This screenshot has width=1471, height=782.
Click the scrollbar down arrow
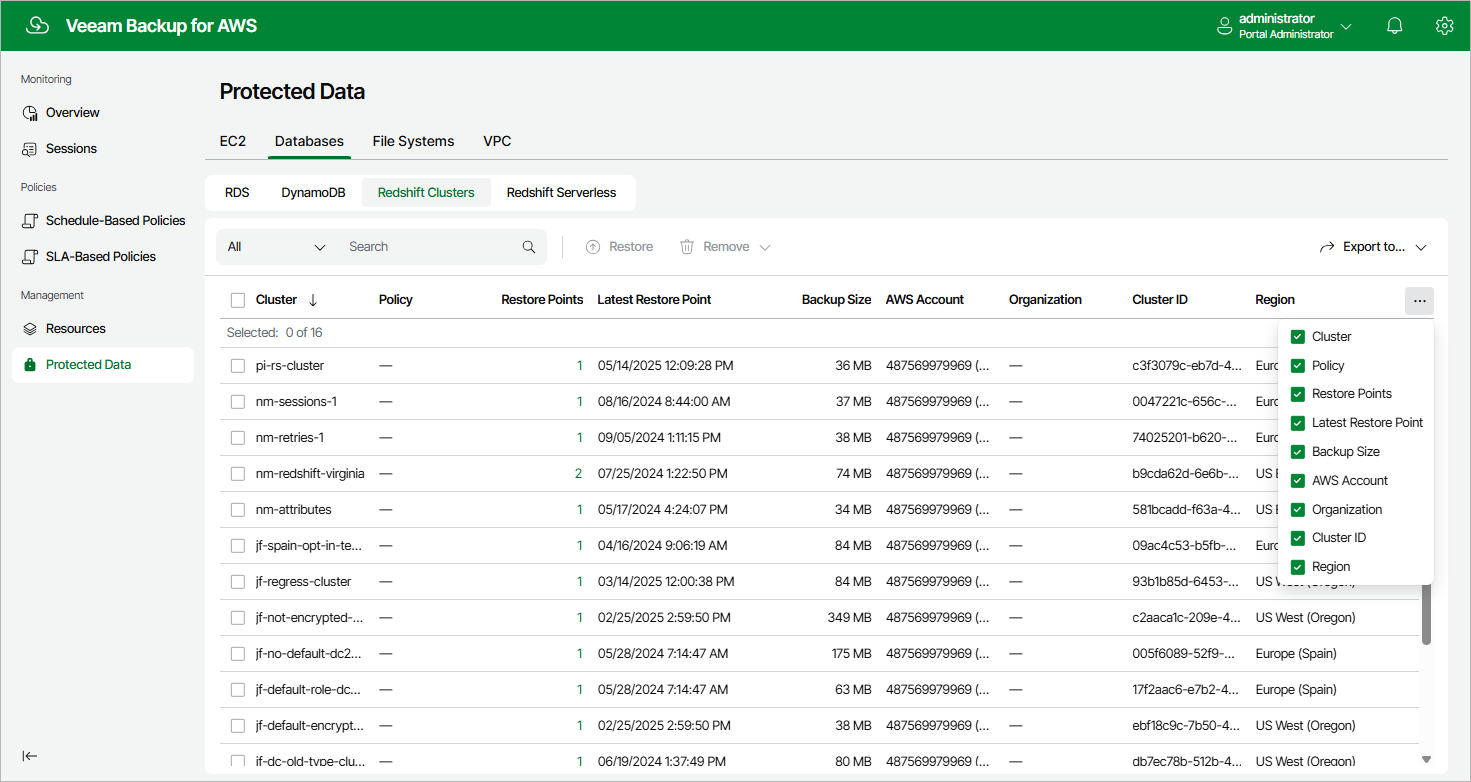[x=1426, y=760]
